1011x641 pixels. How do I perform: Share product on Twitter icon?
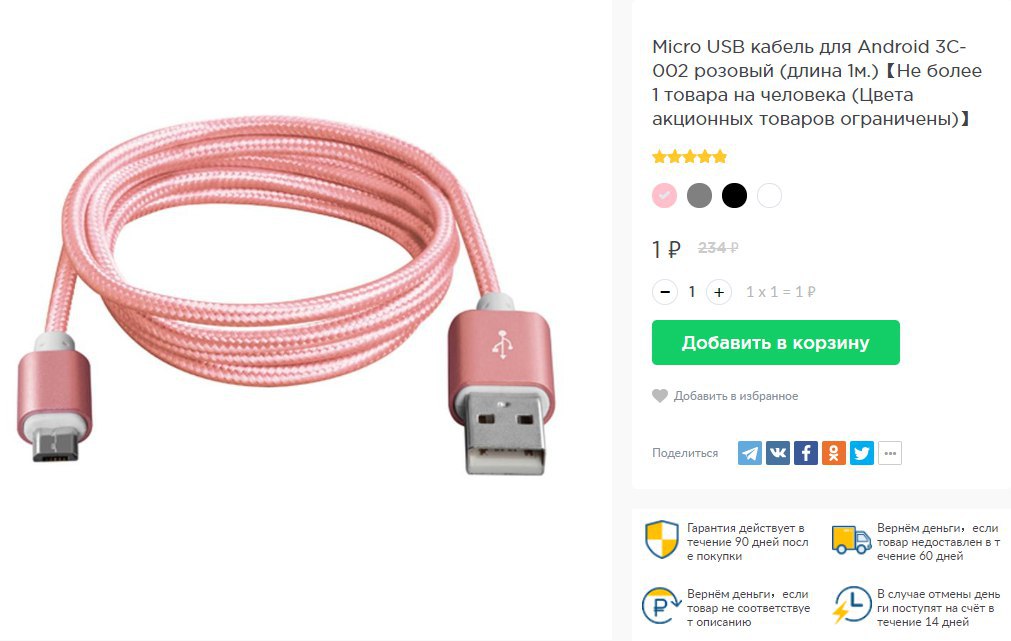click(x=862, y=453)
